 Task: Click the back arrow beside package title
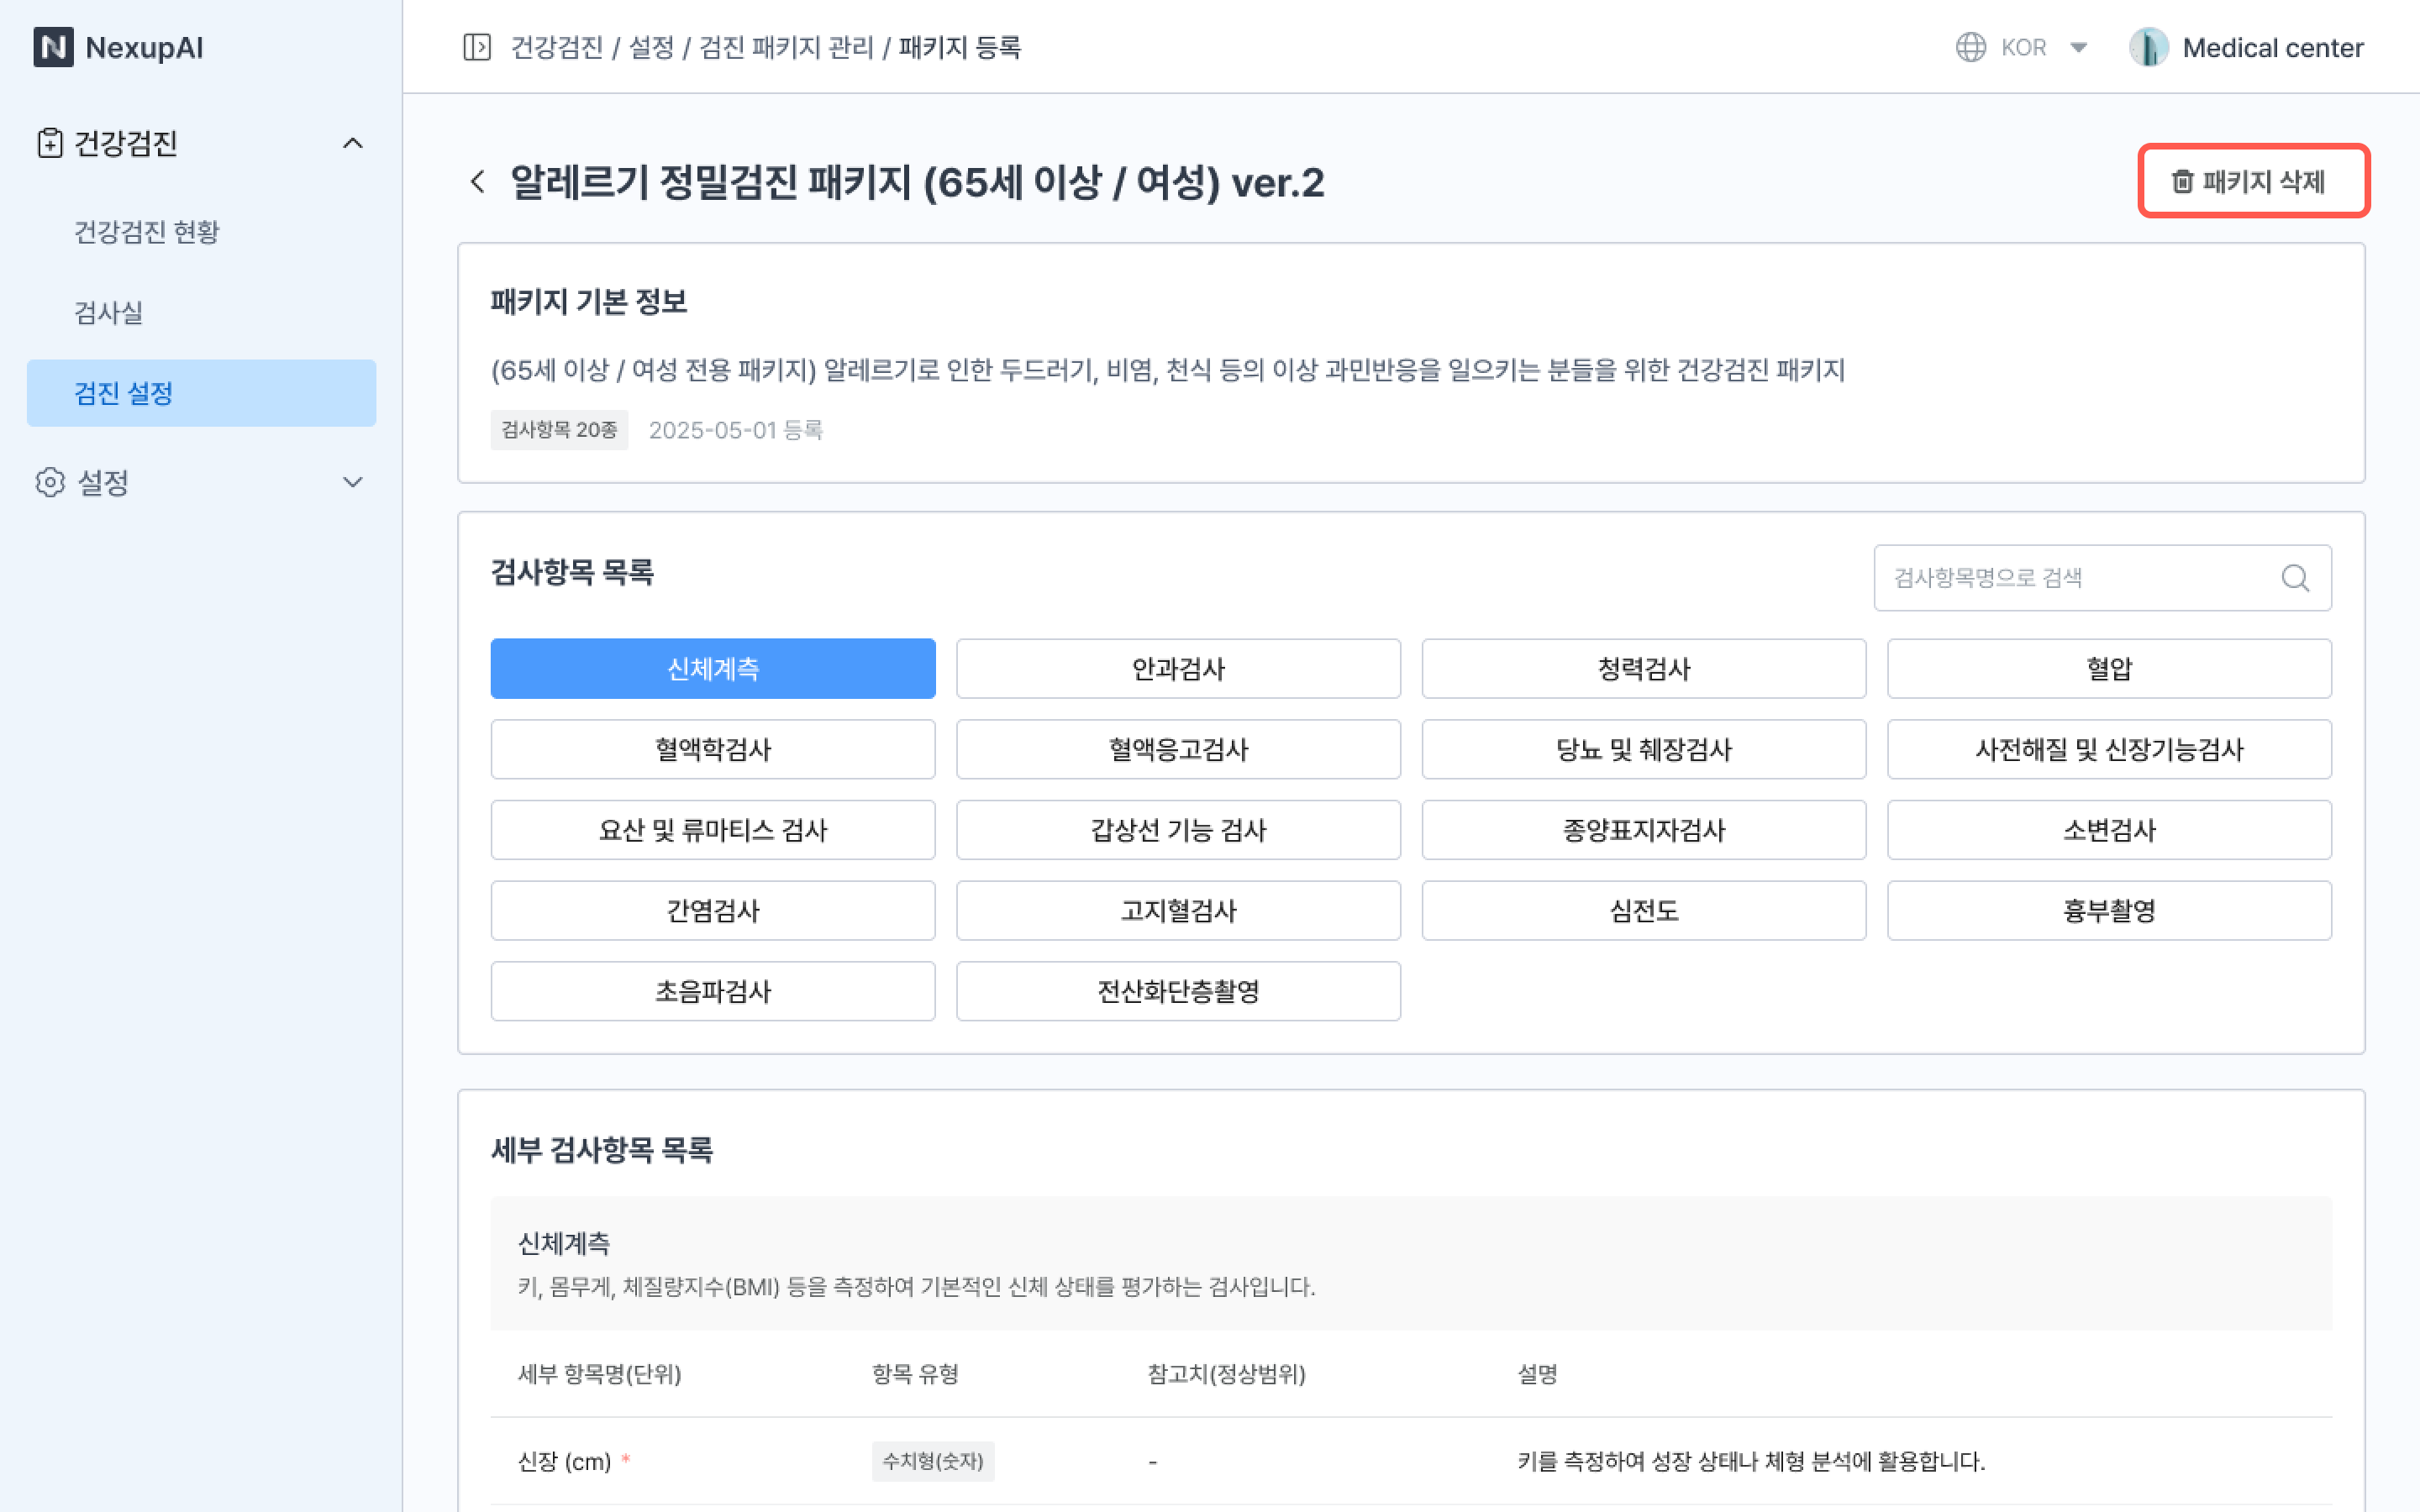tap(478, 182)
